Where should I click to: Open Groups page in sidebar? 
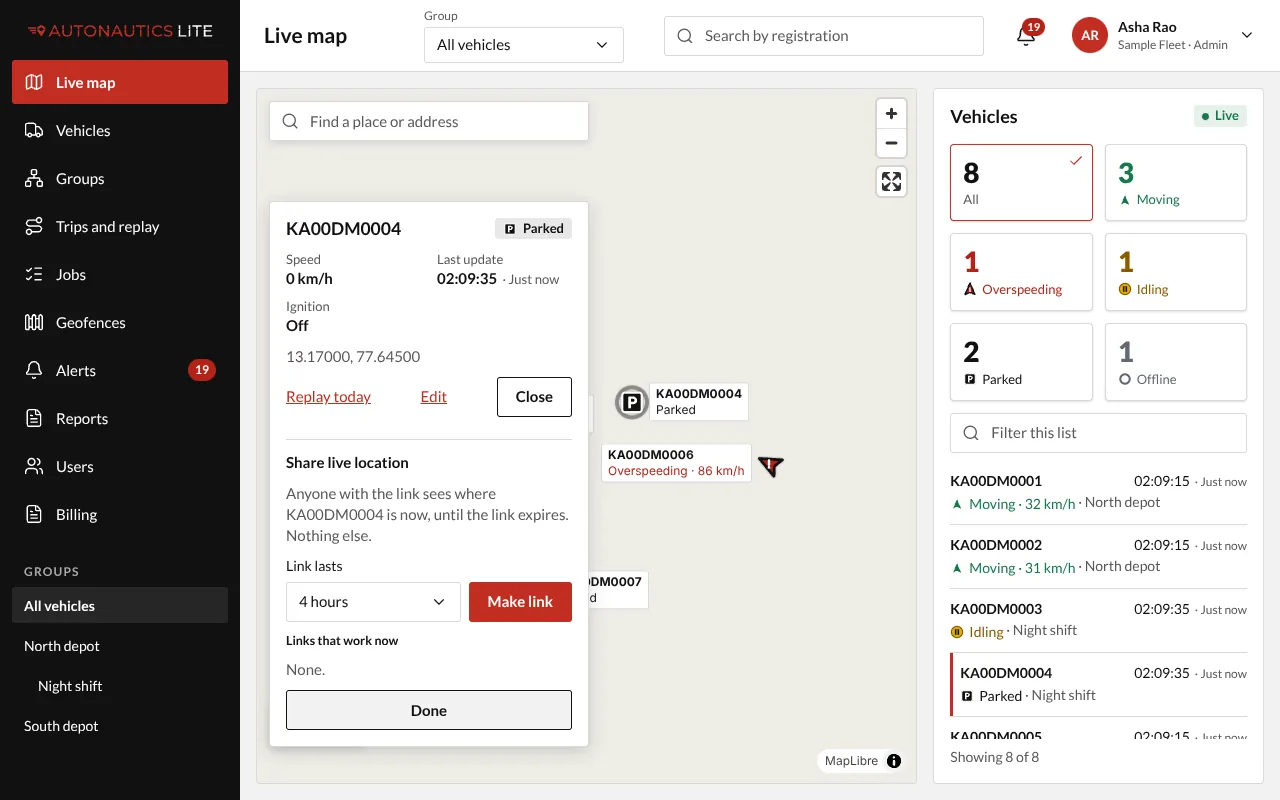[x=120, y=178]
